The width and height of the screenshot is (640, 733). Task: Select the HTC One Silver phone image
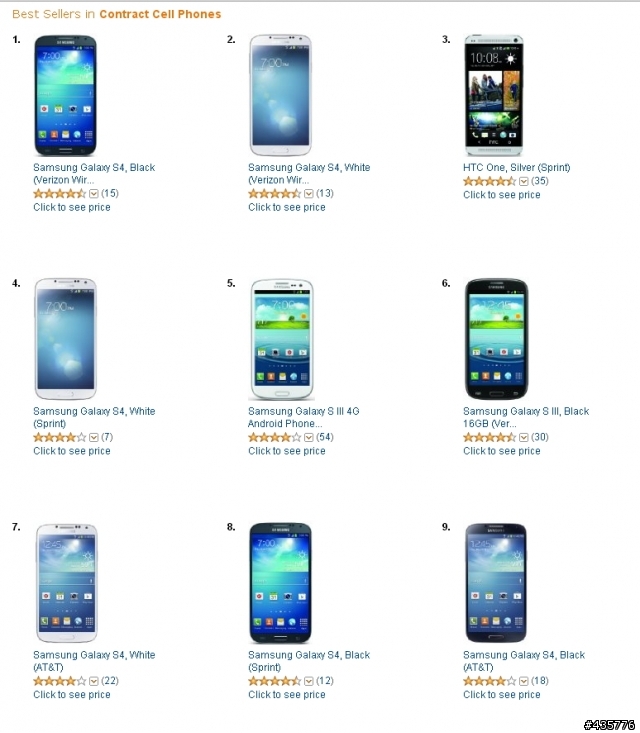pyautogui.click(x=494, y=95)
